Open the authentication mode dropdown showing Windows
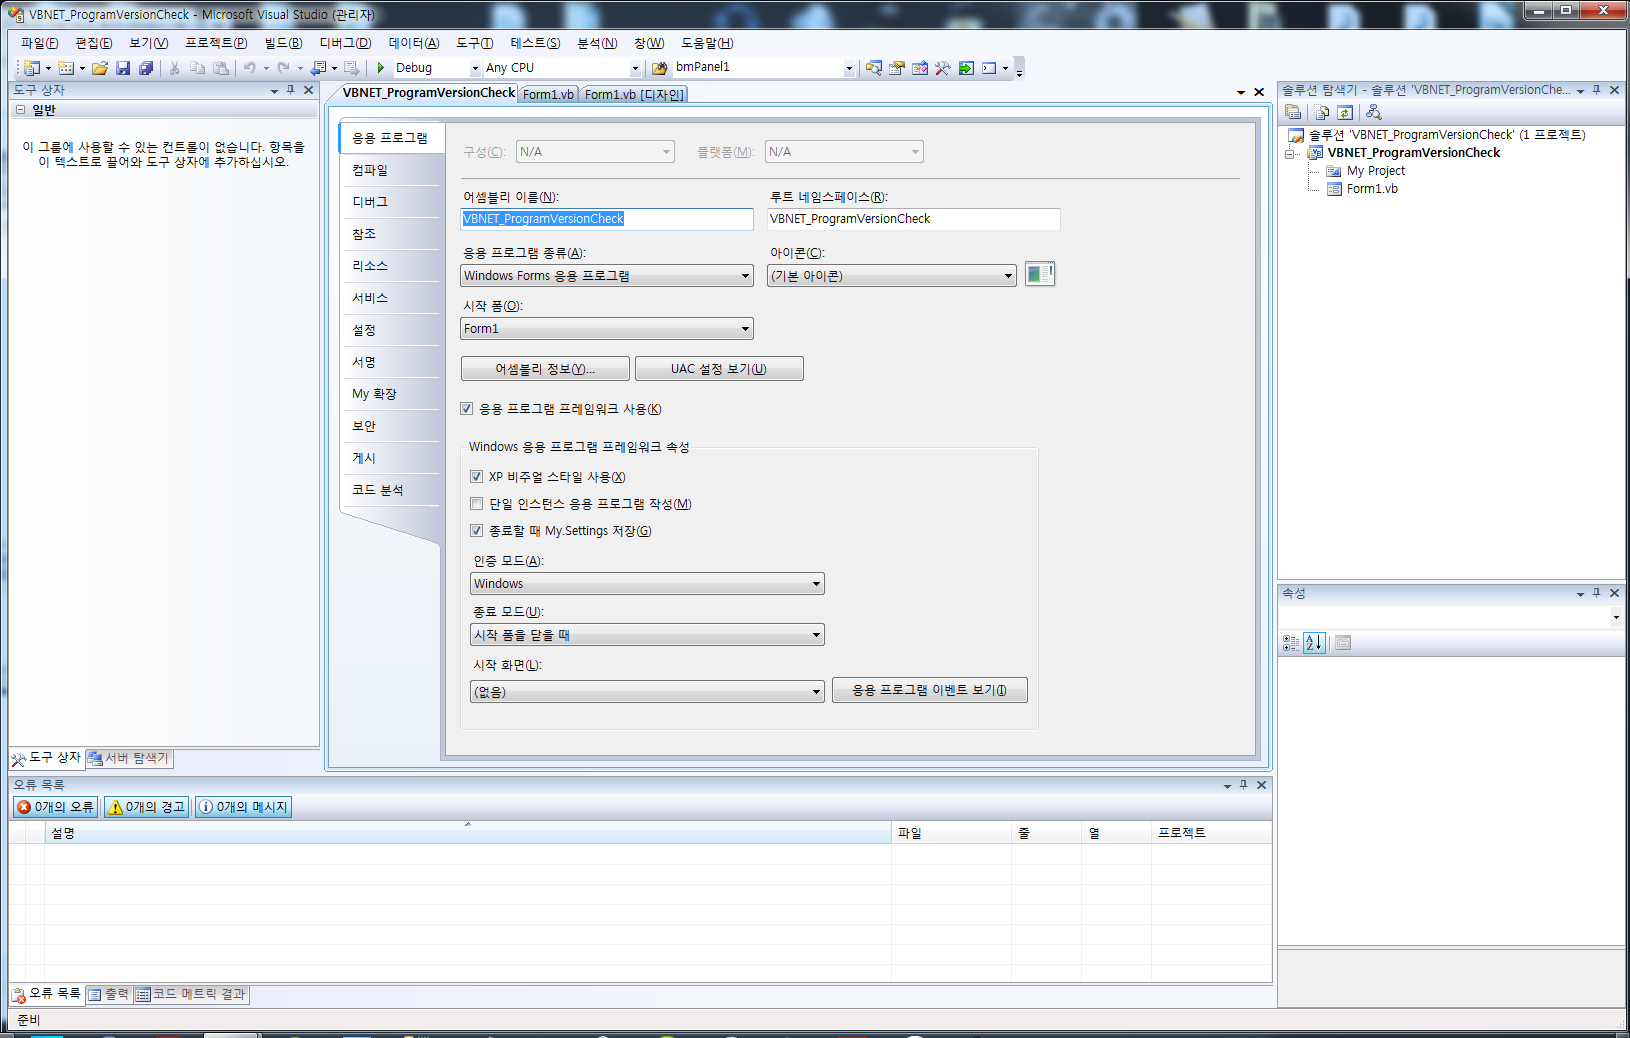 [x=648, y=584]
